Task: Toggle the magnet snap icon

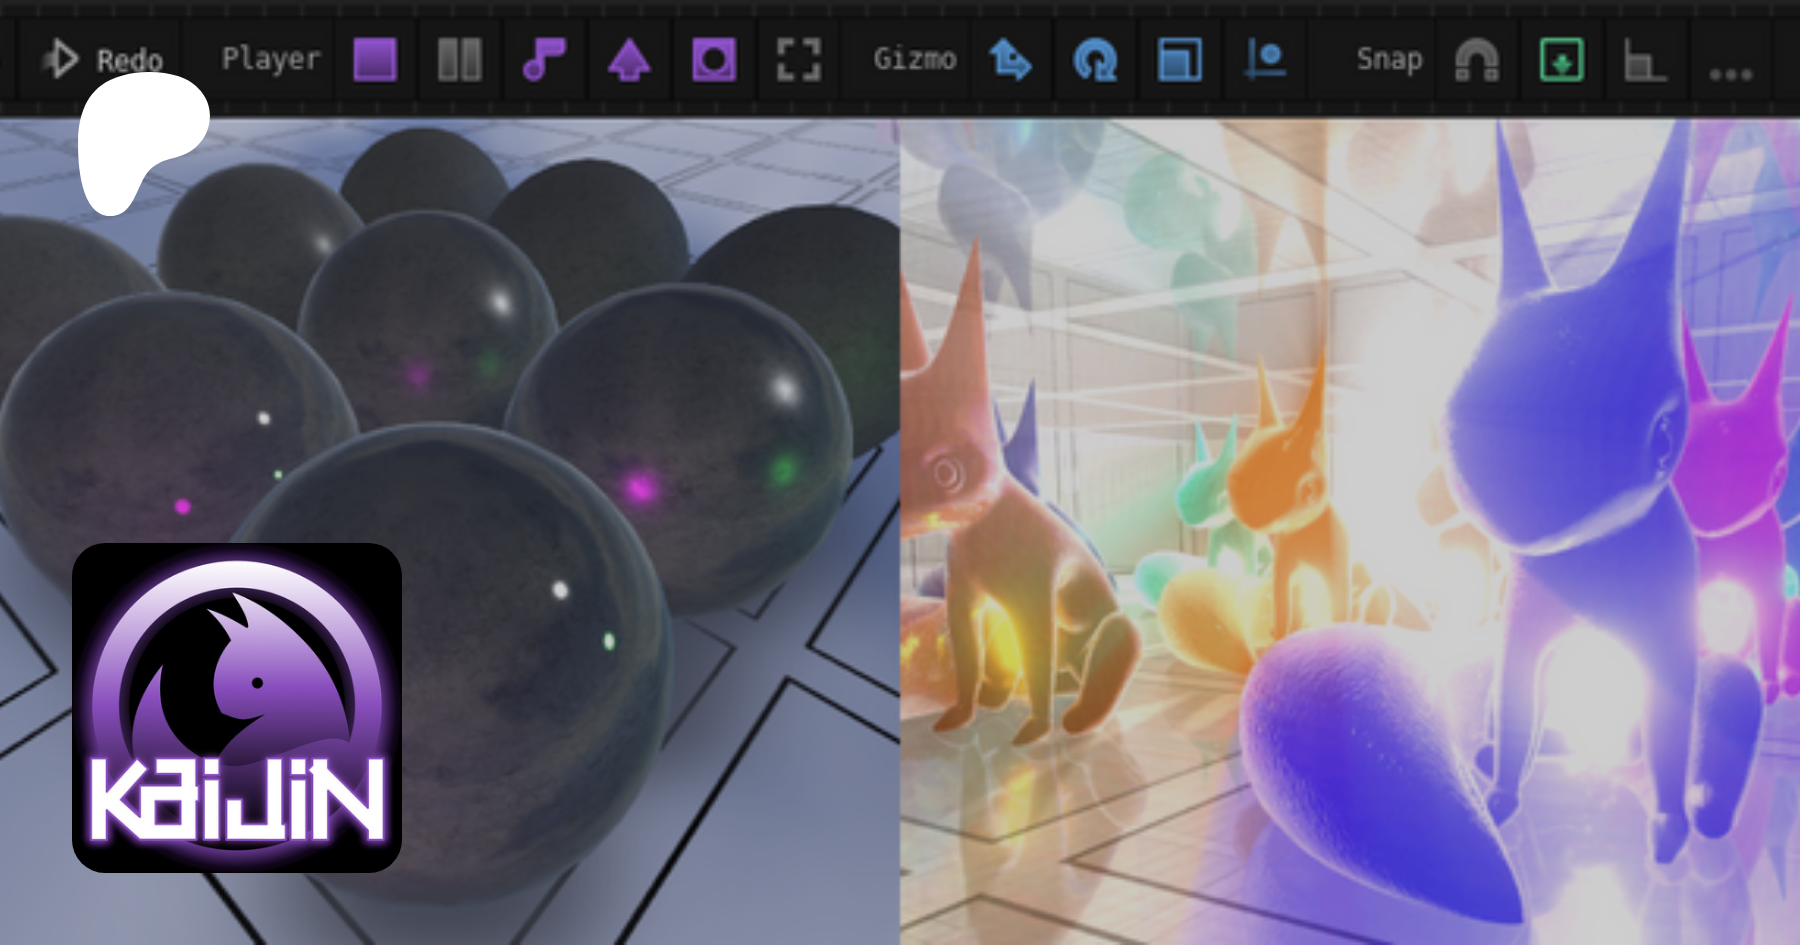Action: point(1476,60)
